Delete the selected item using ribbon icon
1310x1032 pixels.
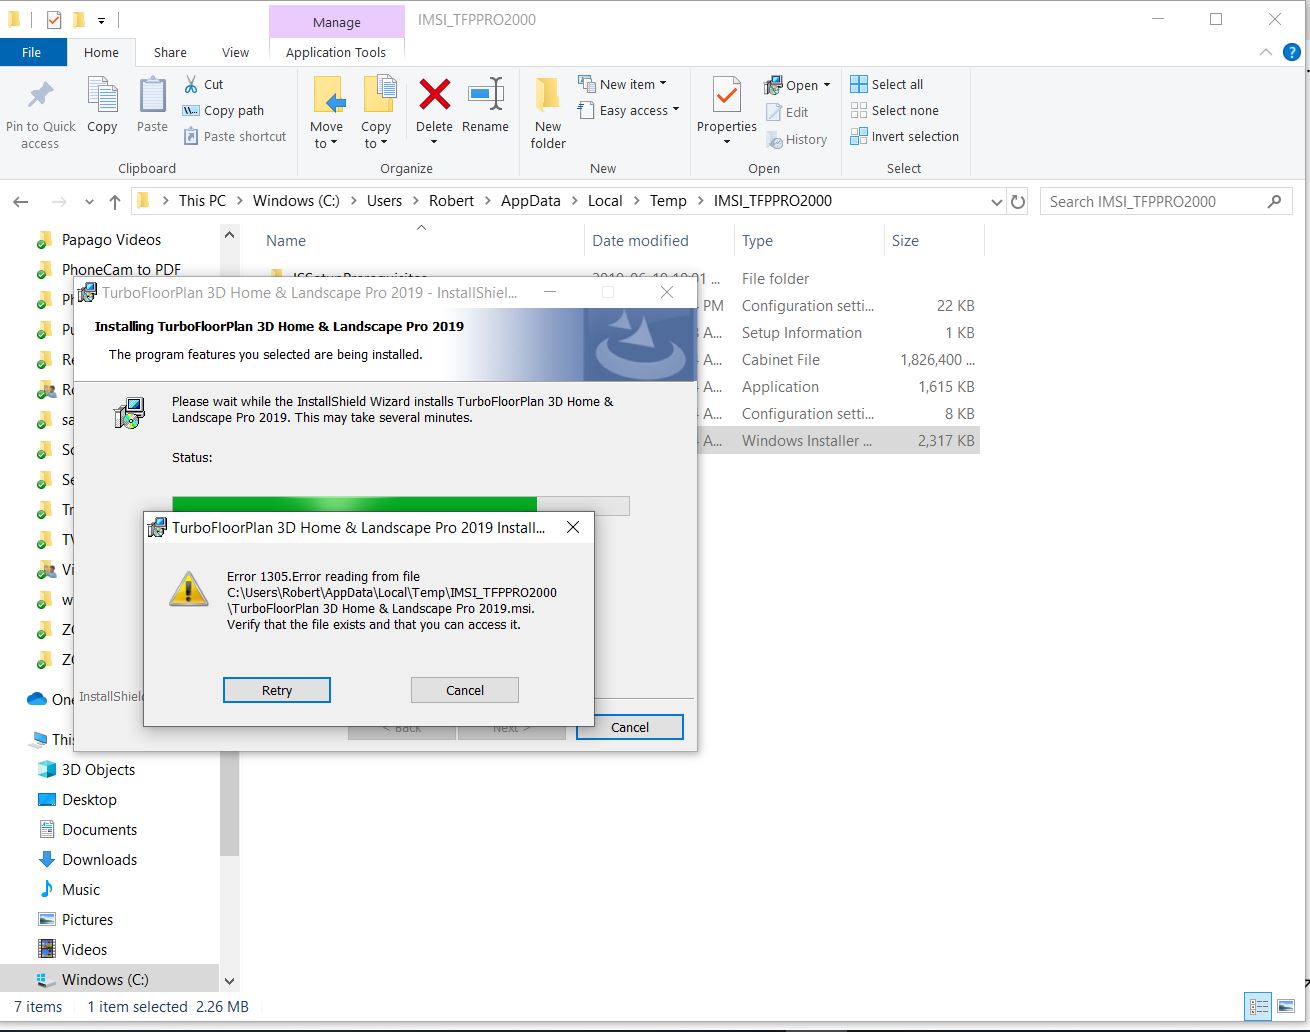tap(433, 105)
